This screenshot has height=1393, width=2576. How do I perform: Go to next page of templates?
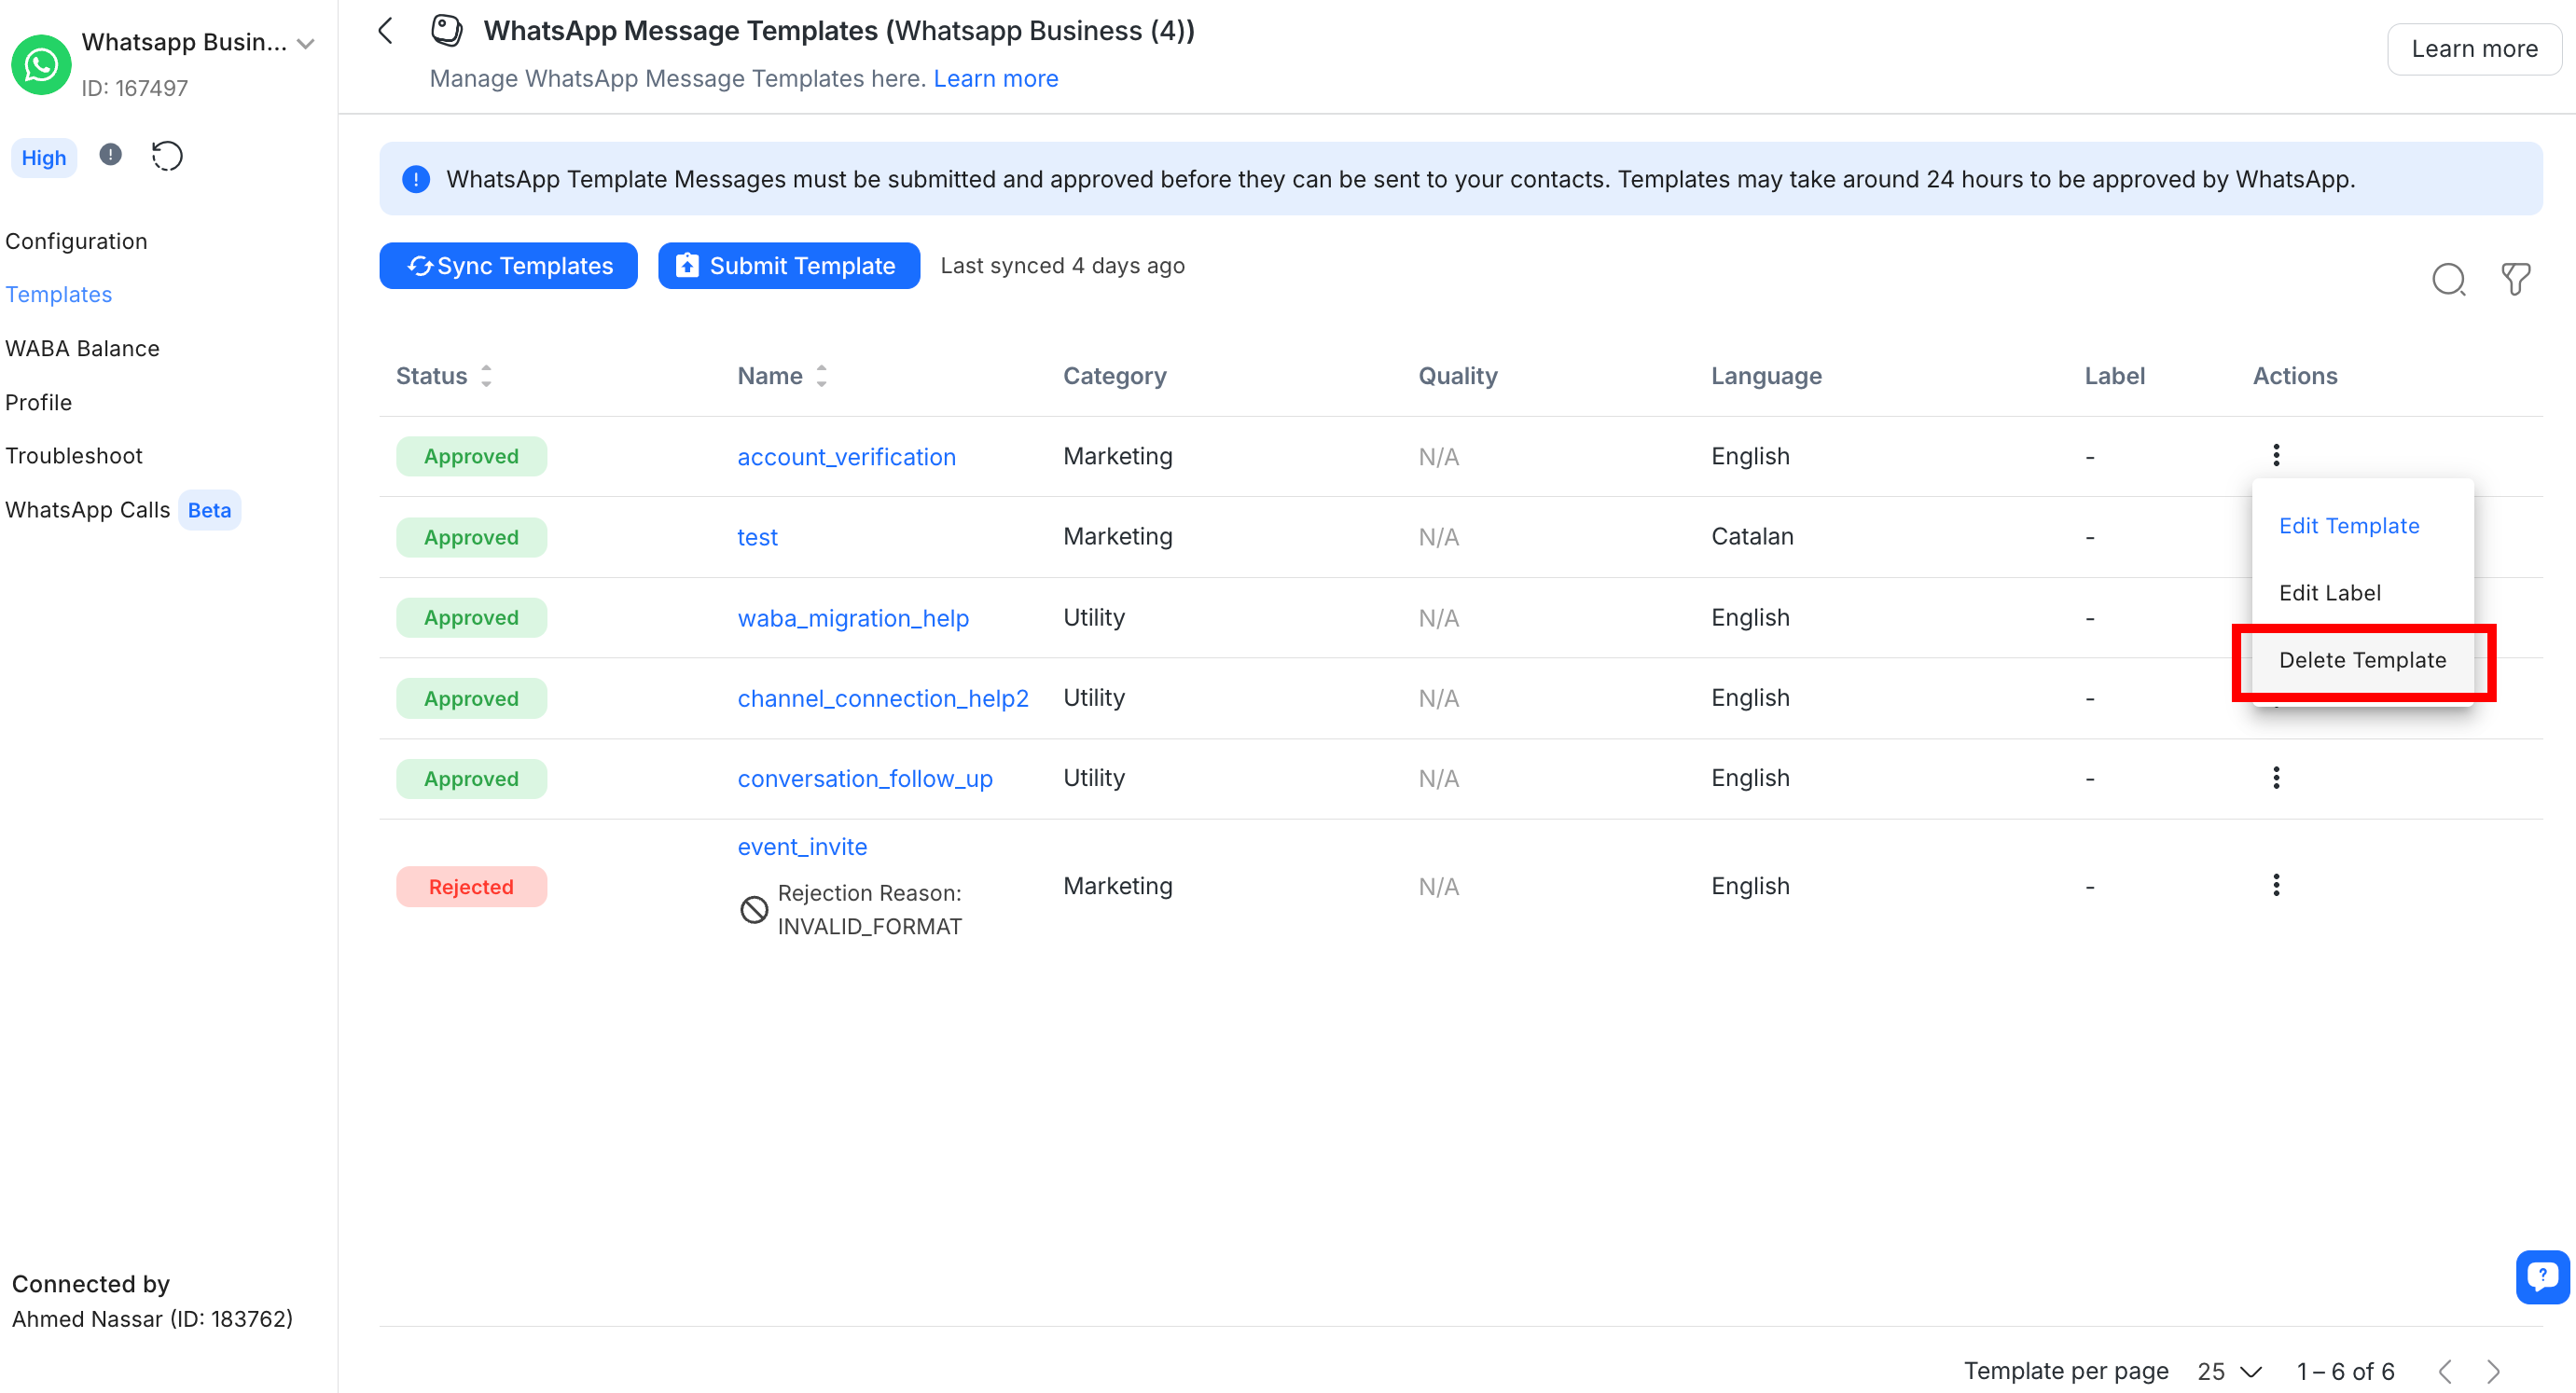point(2493,1370)
